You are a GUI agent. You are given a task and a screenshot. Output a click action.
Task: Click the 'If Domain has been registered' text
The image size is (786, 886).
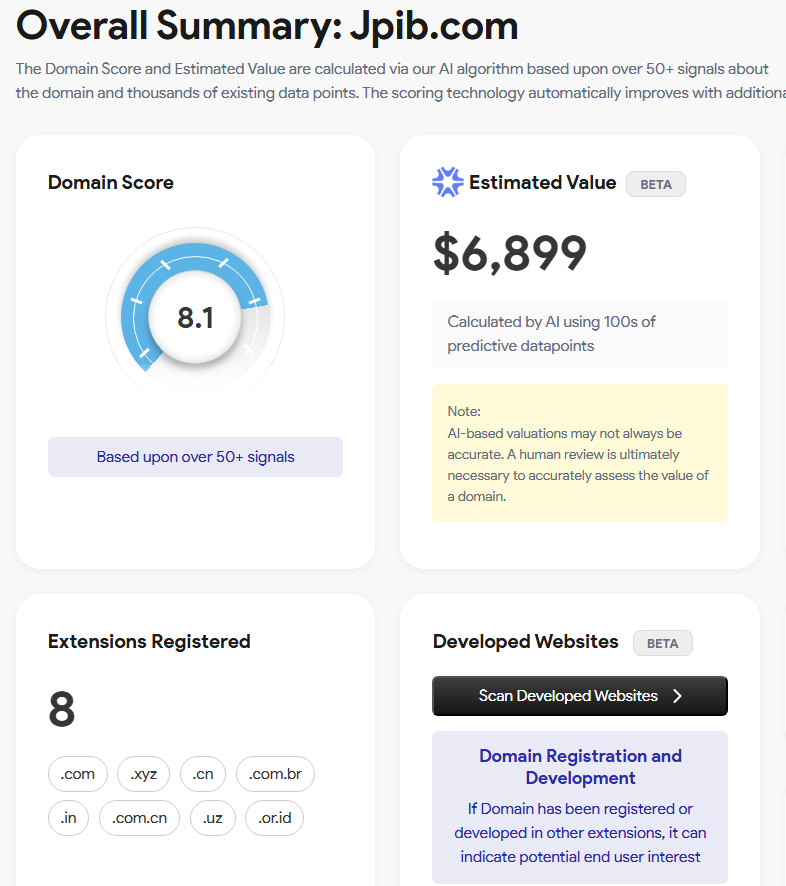(580, 832)
